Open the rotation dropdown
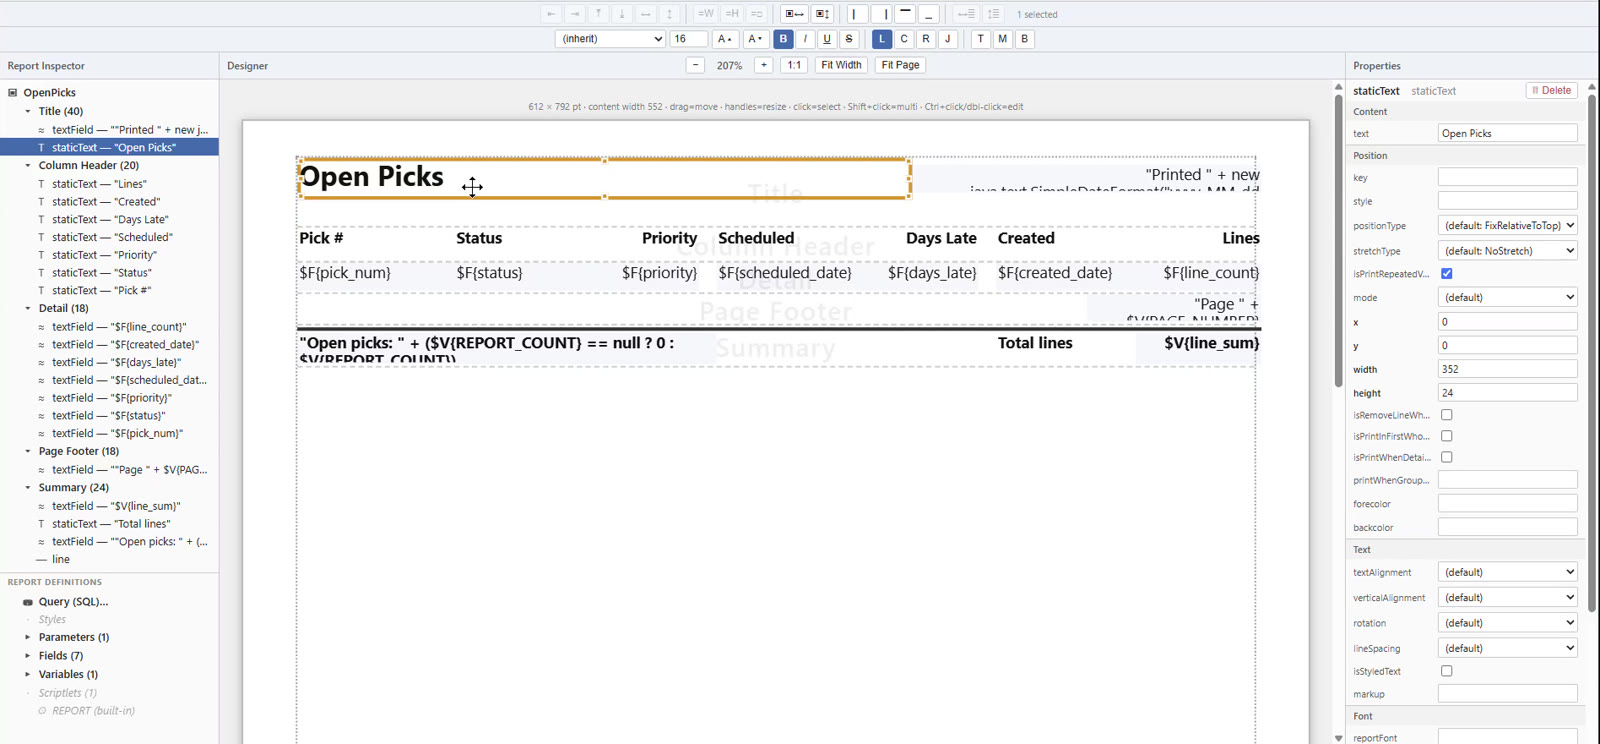The height and width of the screenshot is (744, 1600). 1508,623
